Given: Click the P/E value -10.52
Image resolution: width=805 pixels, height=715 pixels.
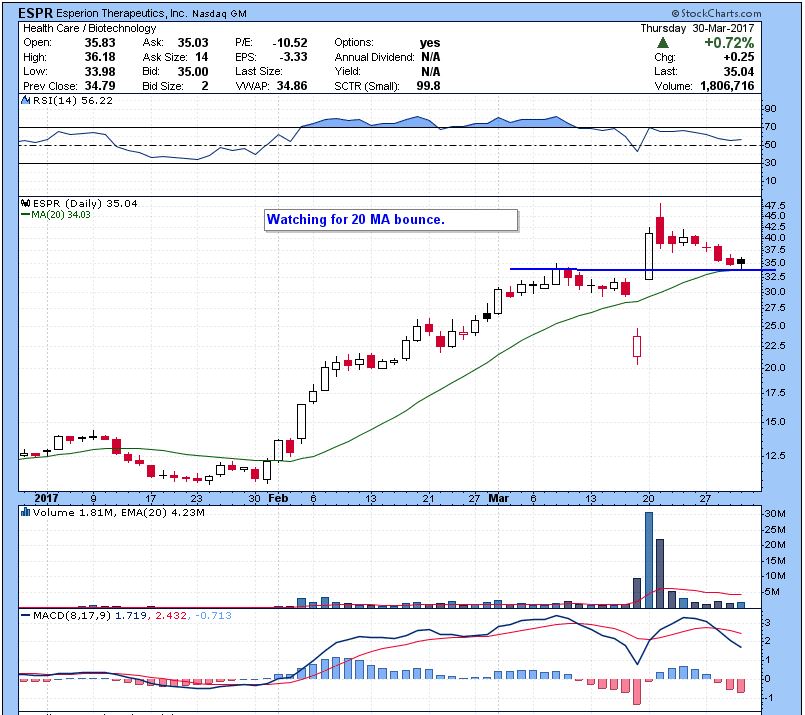Looking at the screenshot, I should 290,43.
